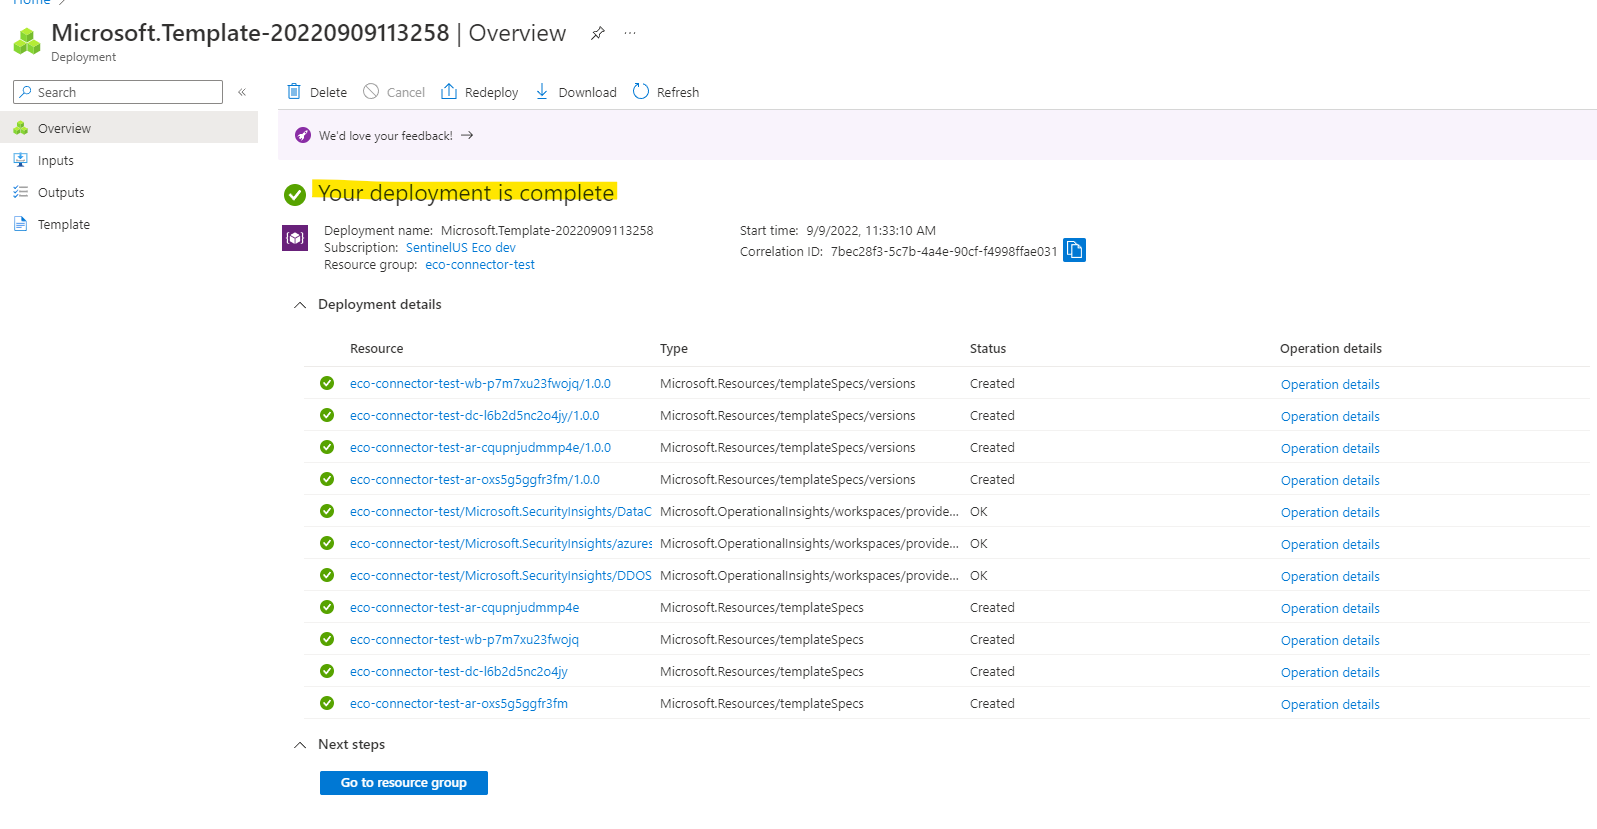Open resource eco-connector-test-ar-cqupnjudmmp4e
The height and width of the screenshot is (829, 1597).
click(x=465, y=608)
